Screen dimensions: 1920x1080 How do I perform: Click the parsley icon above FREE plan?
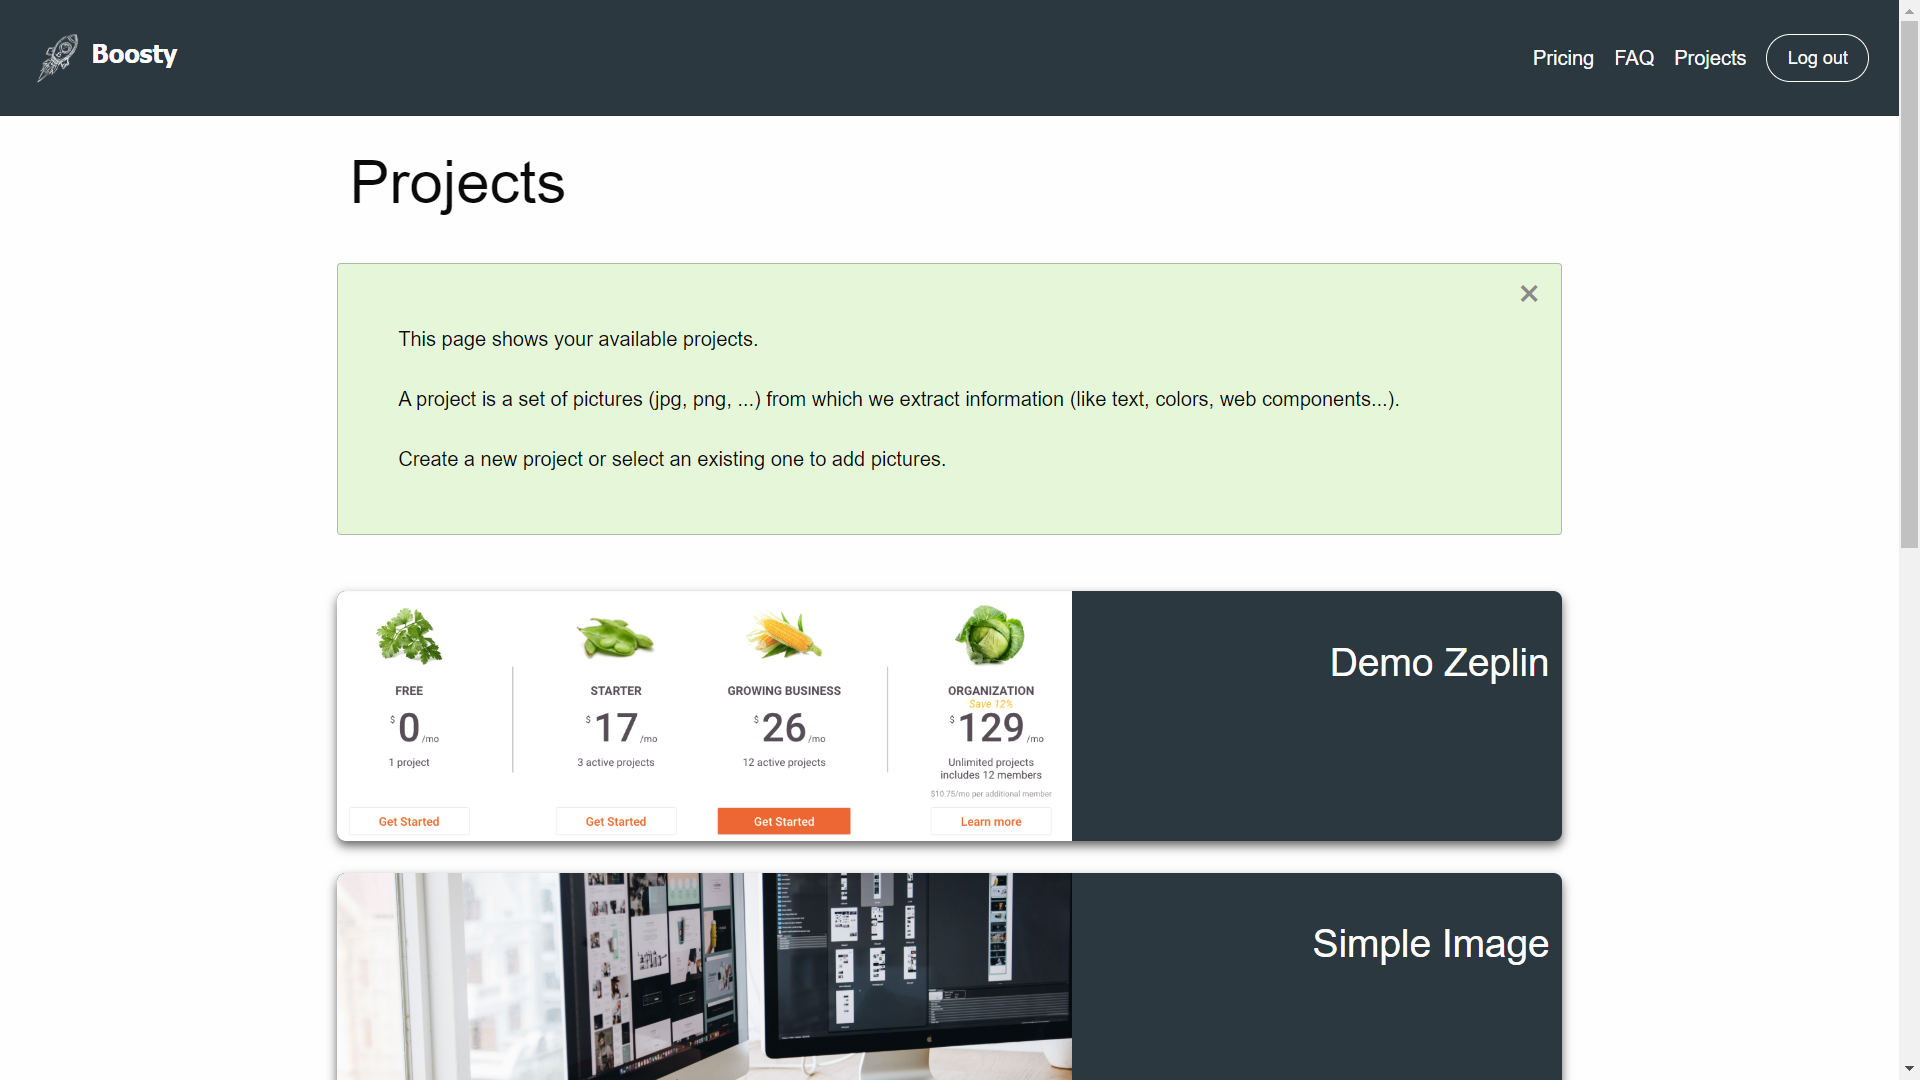pos(409,636)
